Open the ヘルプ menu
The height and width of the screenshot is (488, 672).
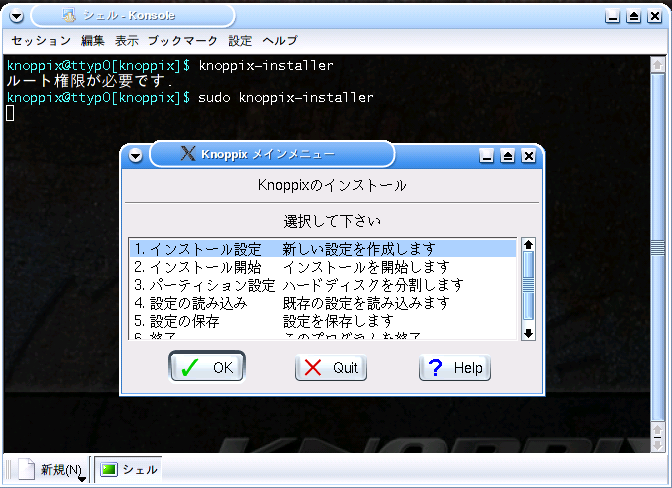coord(280,41)
